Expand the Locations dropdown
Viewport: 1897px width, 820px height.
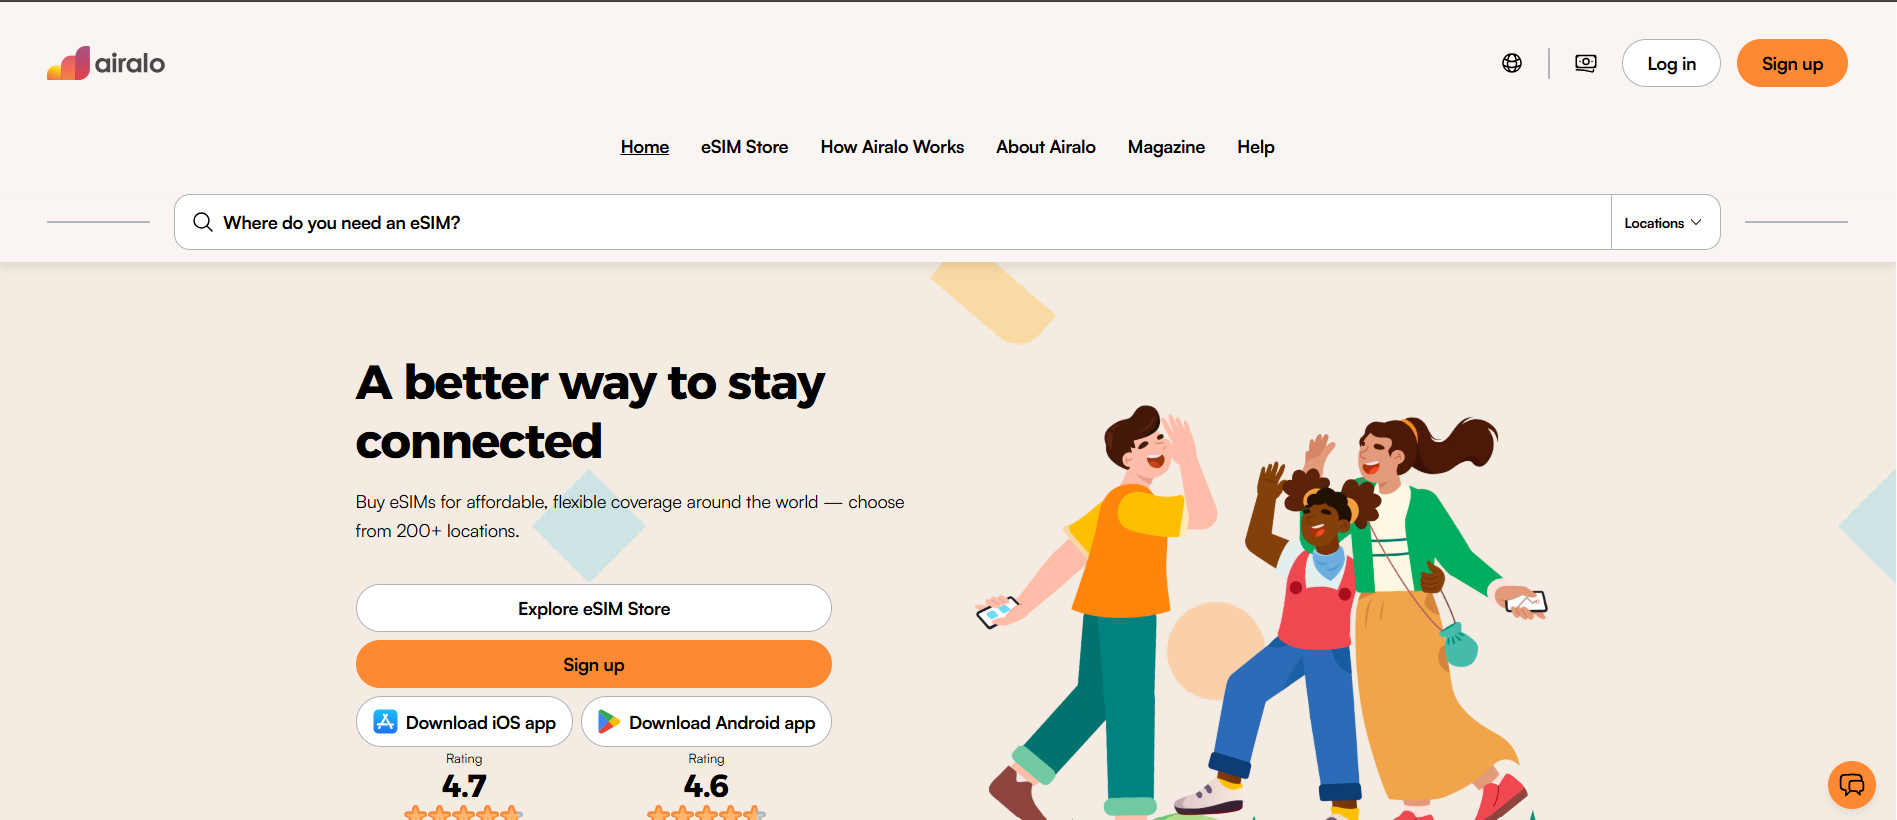point(1665,222)
